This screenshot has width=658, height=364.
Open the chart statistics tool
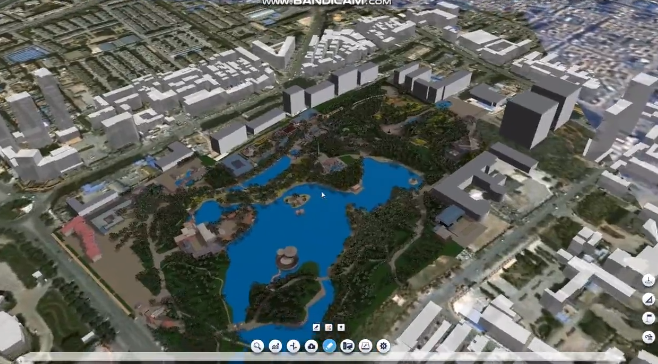275,346
